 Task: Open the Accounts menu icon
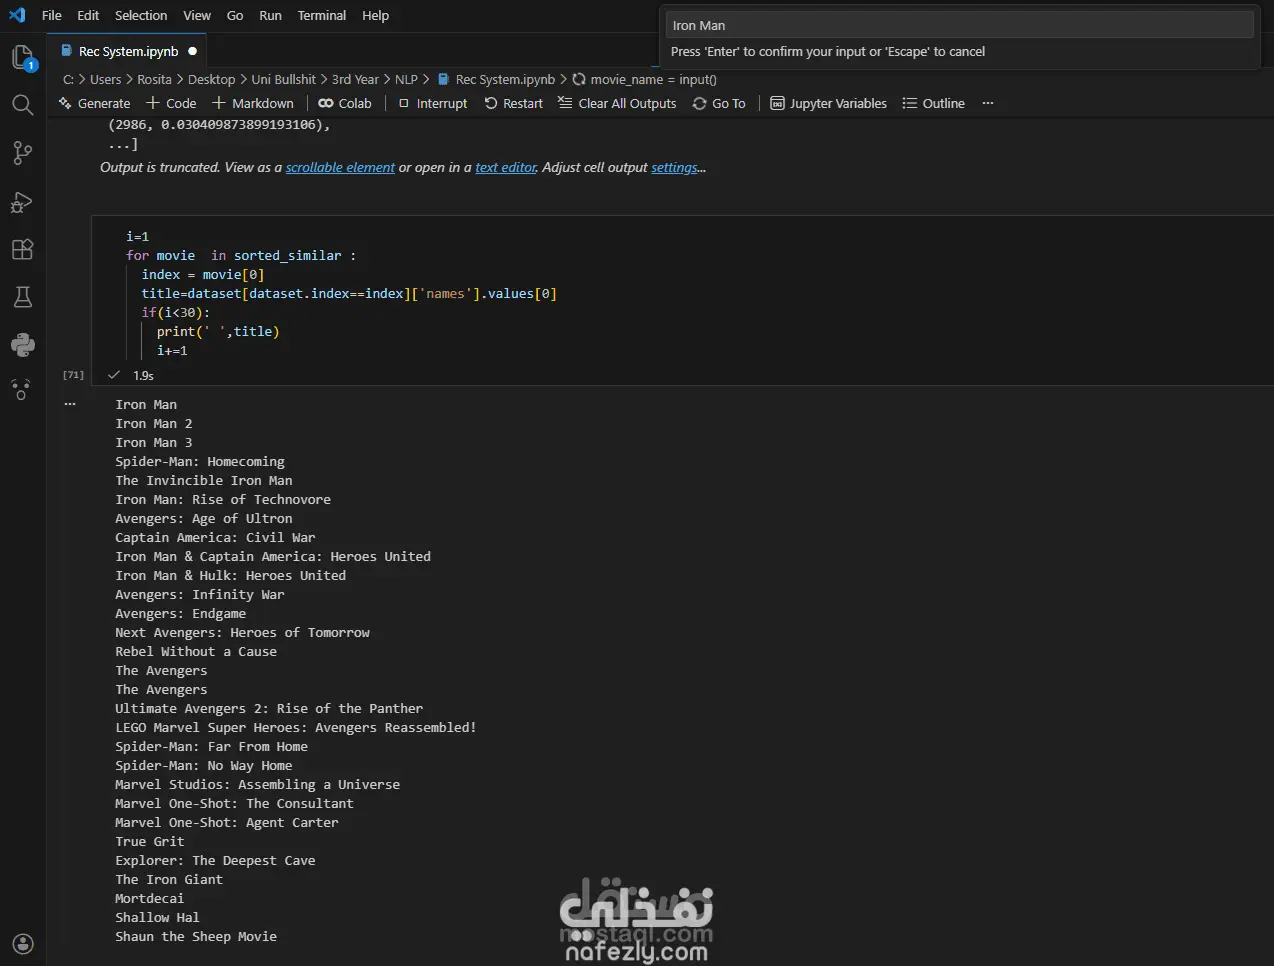click(22, 944)
